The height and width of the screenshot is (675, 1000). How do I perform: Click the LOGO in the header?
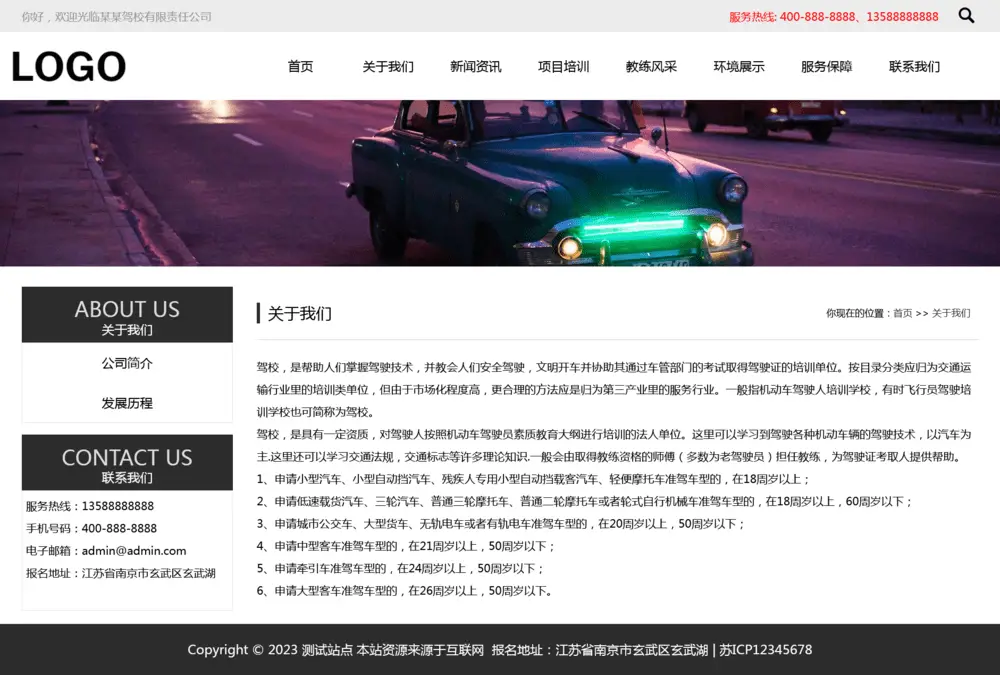67,65
